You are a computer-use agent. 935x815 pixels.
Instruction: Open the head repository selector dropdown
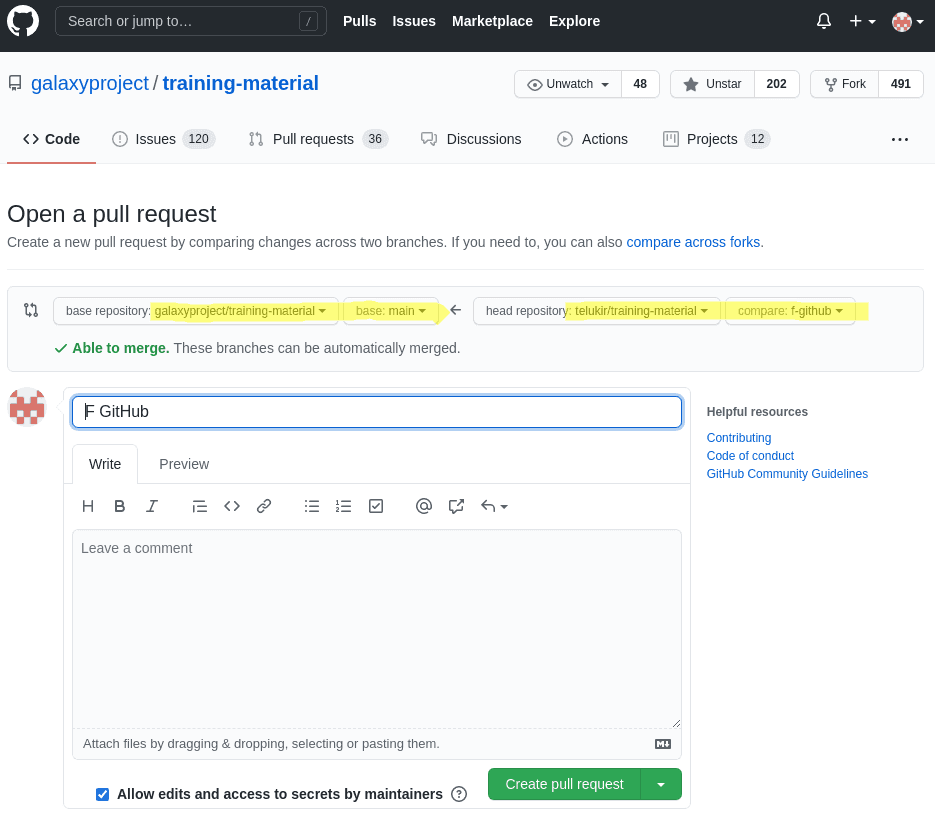coord(597,311)
